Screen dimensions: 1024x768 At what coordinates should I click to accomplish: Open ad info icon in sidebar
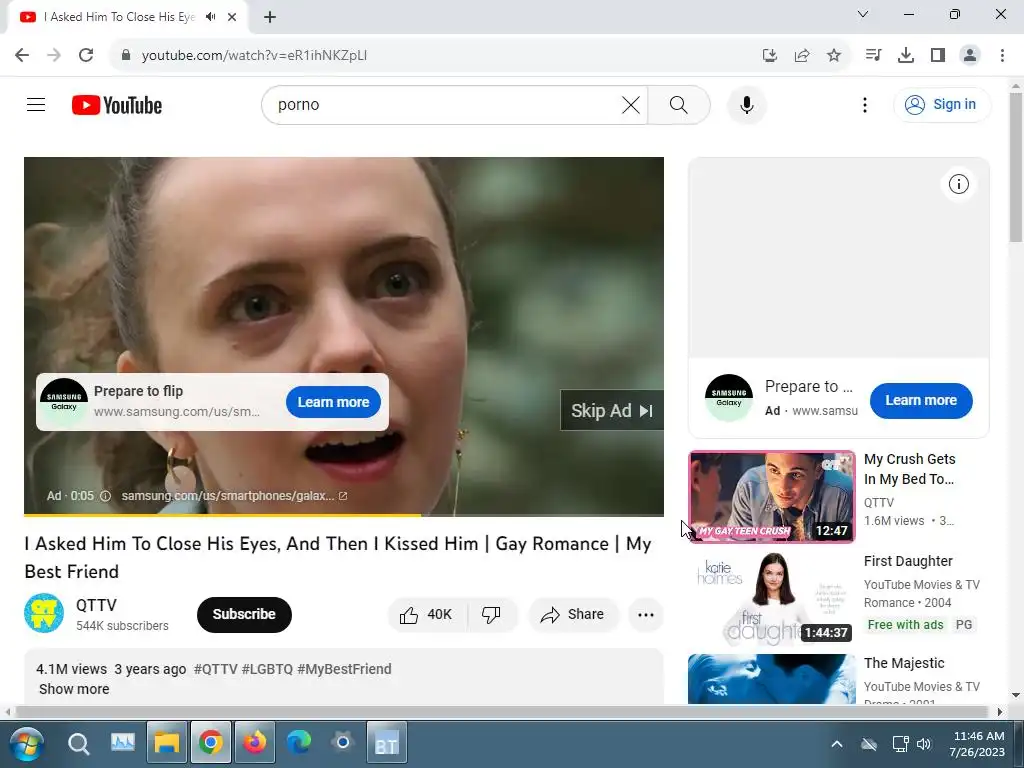point(958,184)
